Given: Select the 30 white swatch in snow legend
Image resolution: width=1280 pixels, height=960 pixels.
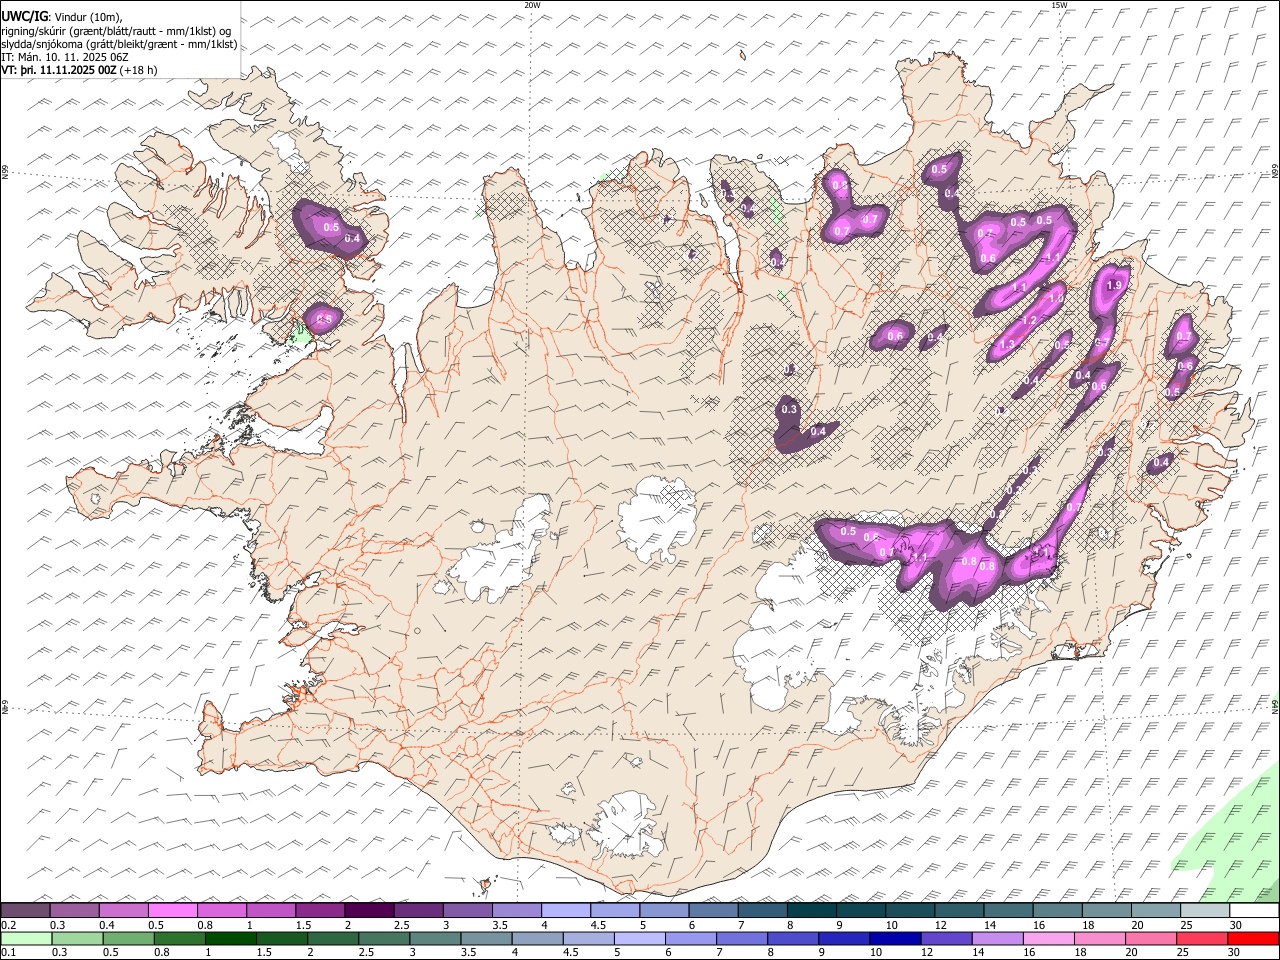Looking at the screenshot, I should click(x=1254, y=910).
